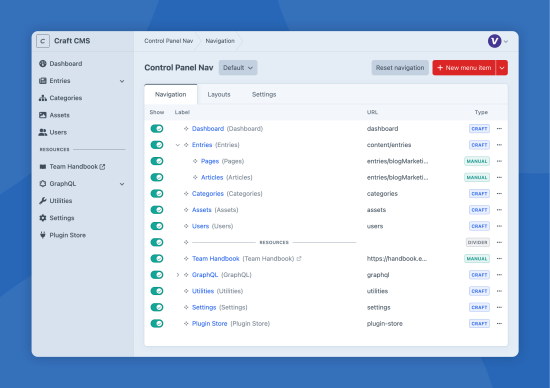Expand the GraphQL row in the table
This screenshot has height=388, width=550.
[177, 275]
